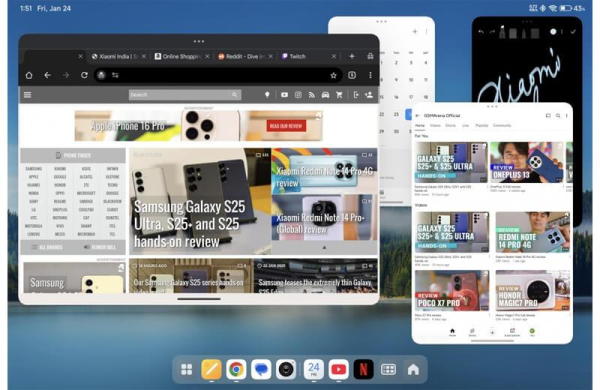Image resolution: width=600 pixels, height=390 pixels.
Task: Click the RSS feed icon on GSMArena
Action: click(312, 95)
